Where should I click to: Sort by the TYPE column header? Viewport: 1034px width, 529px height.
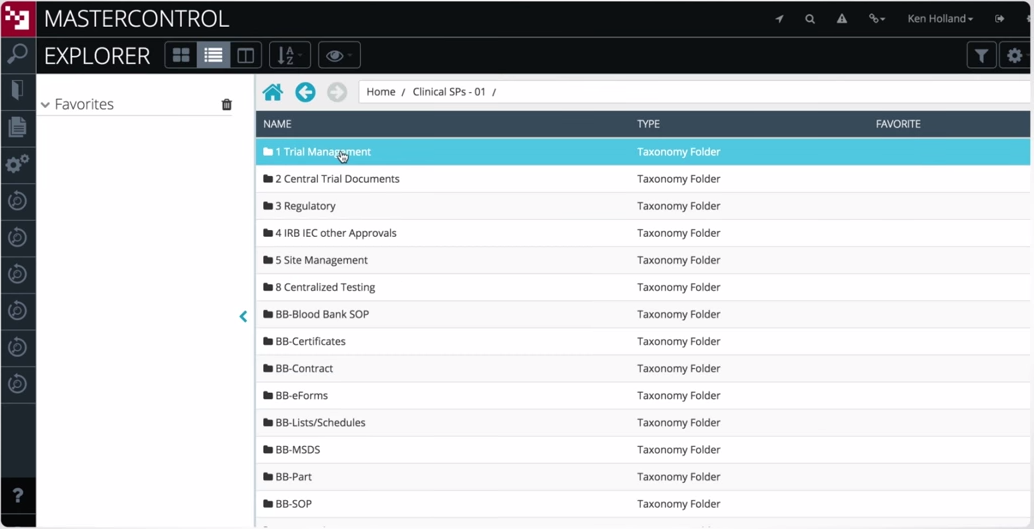(648, 124)
